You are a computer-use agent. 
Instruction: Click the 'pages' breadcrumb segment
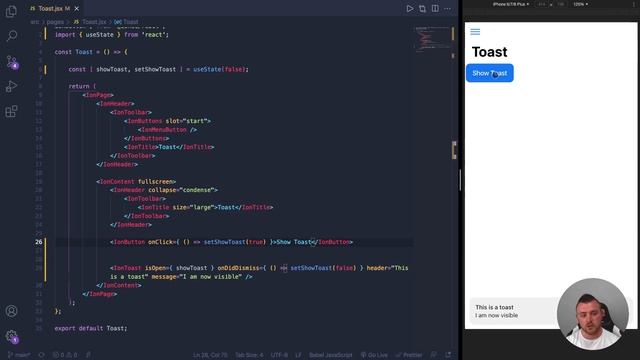55,22
